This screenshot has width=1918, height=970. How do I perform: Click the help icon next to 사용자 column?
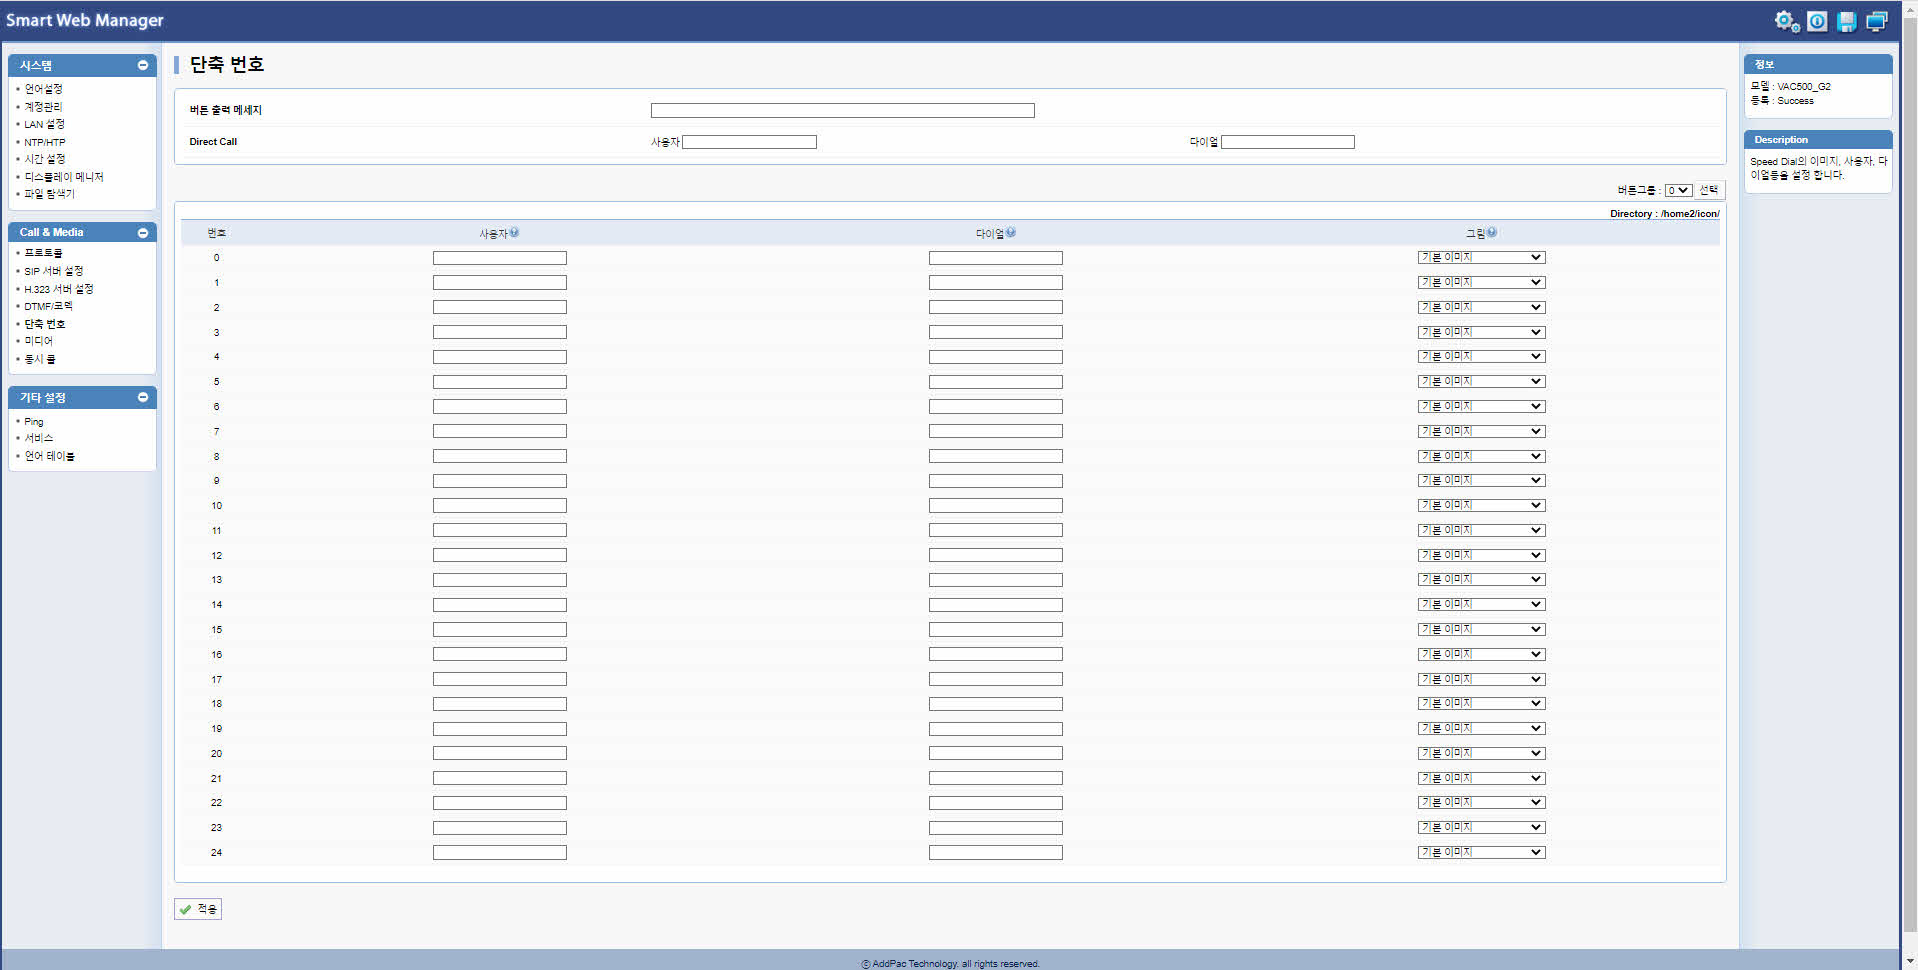[514, 233]
